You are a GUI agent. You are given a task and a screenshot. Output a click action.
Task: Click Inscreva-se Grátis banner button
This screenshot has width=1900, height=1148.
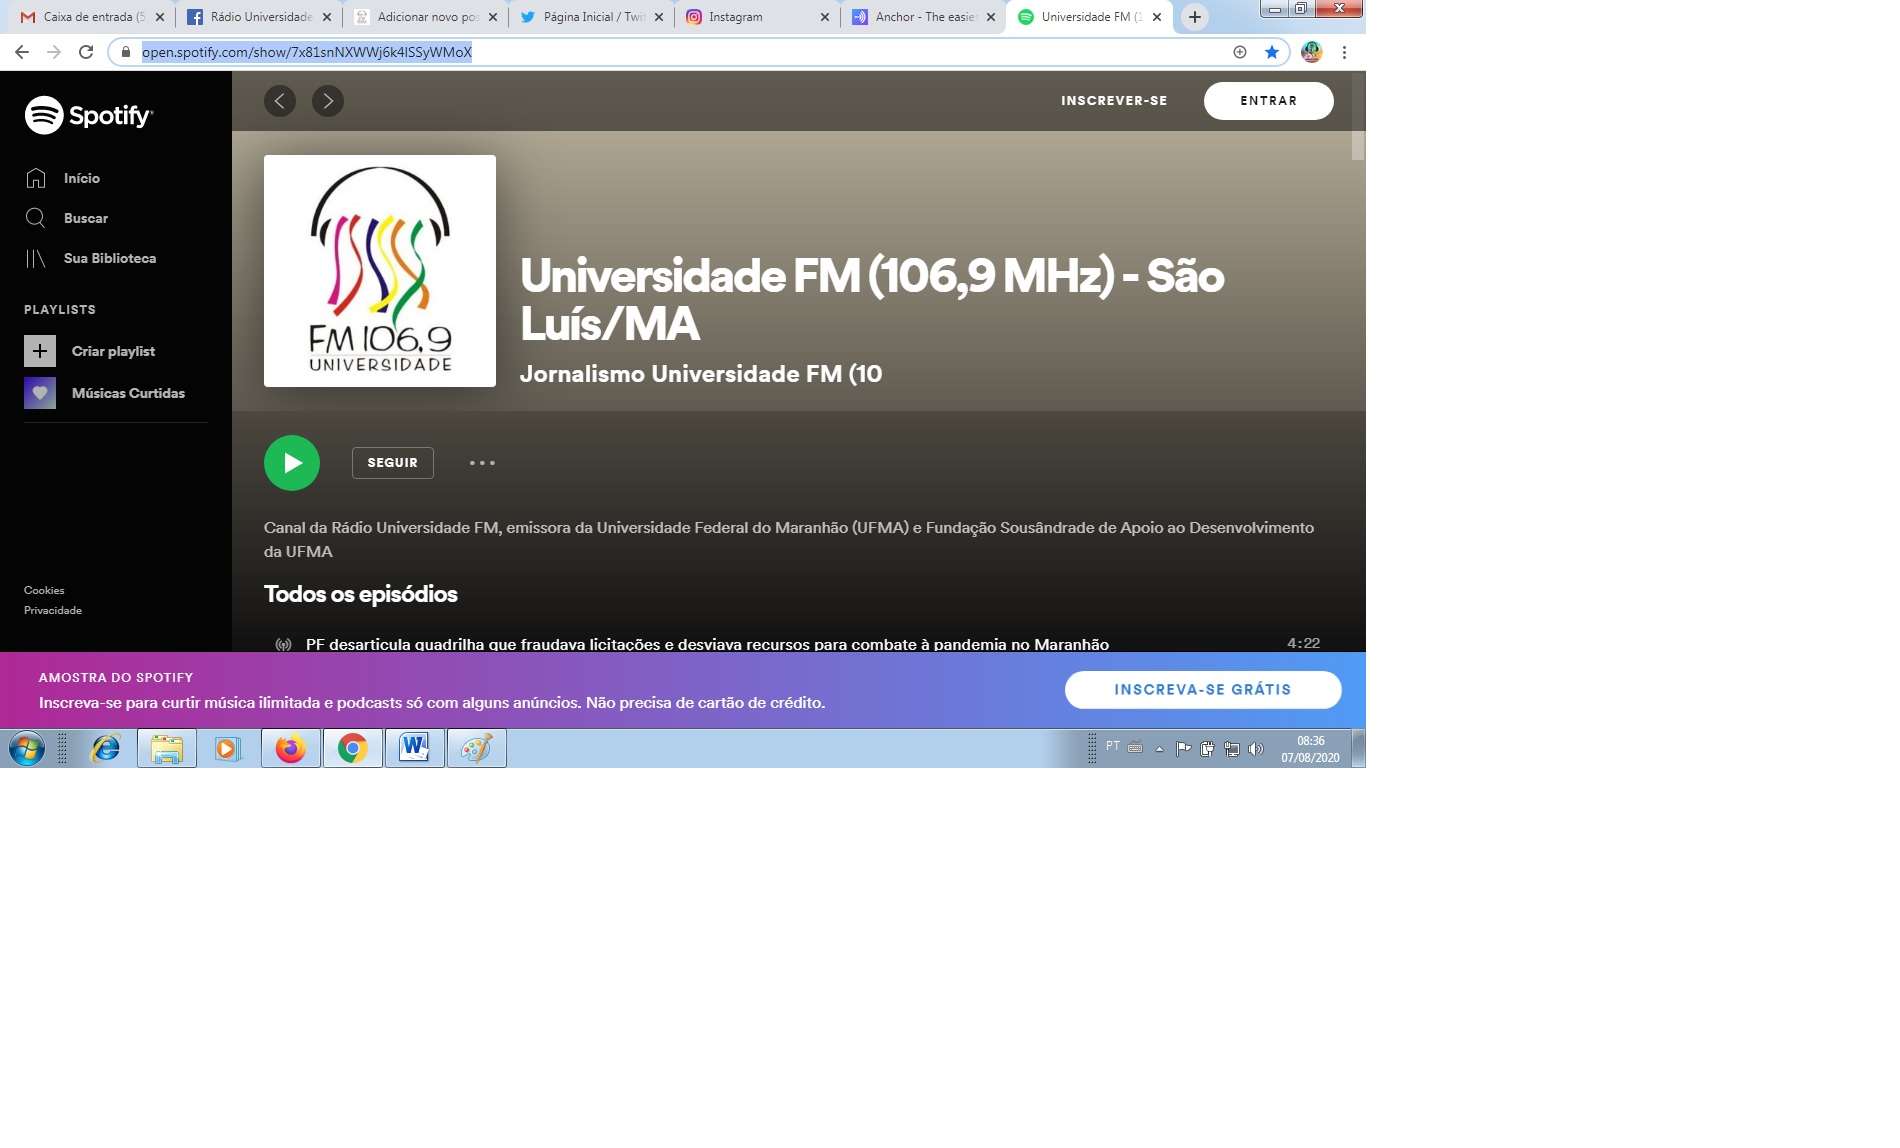1202,690
